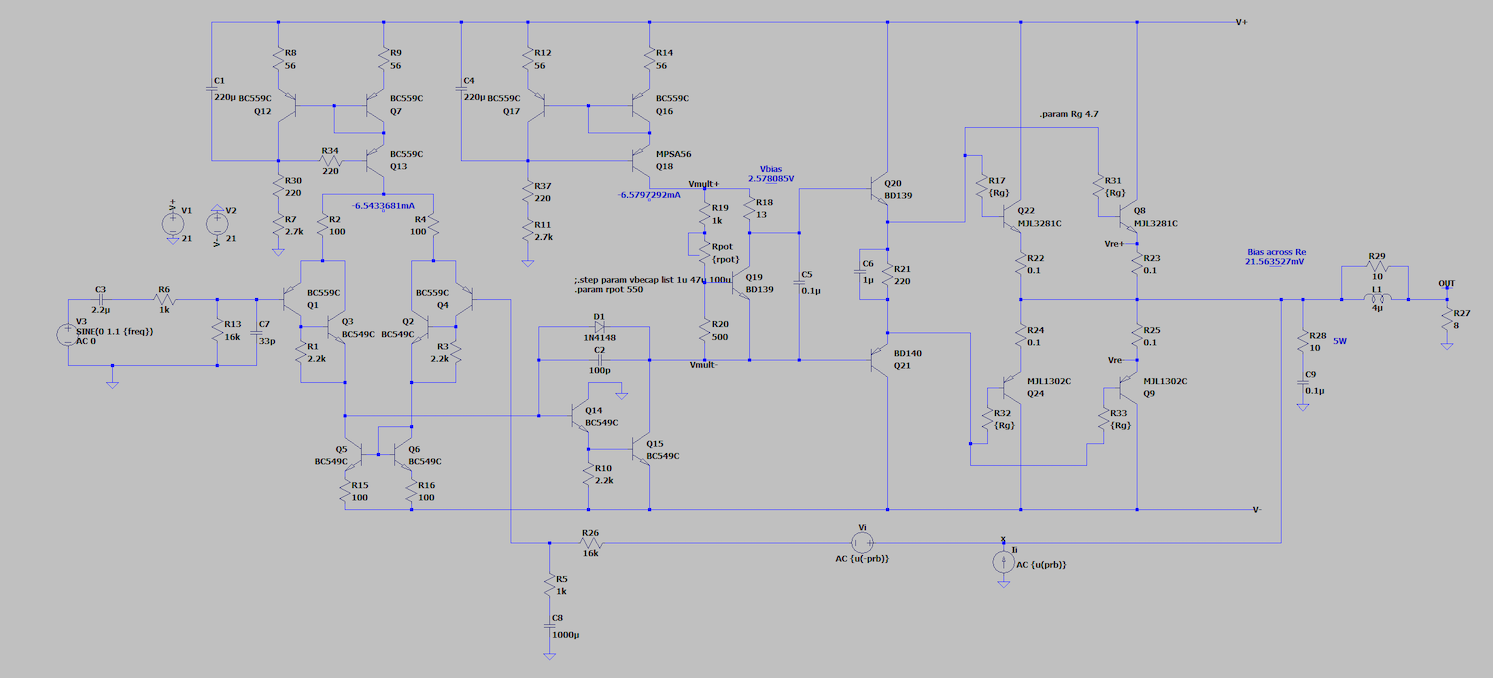Click the OUT net label
The width and height of the screenshot is (1493, 678).
pyautogui.click(x=1446, y=284)
